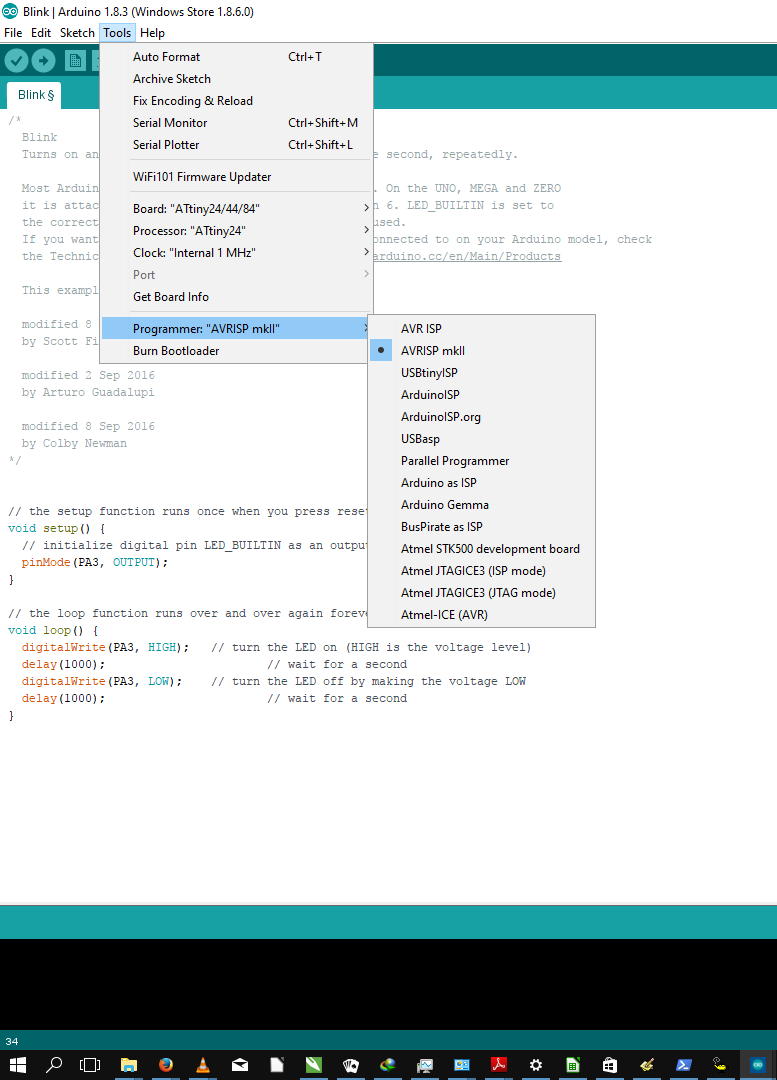Open Mail app from taskbar
Viewport: 777px width, 1080px height.
point(240,1065)
